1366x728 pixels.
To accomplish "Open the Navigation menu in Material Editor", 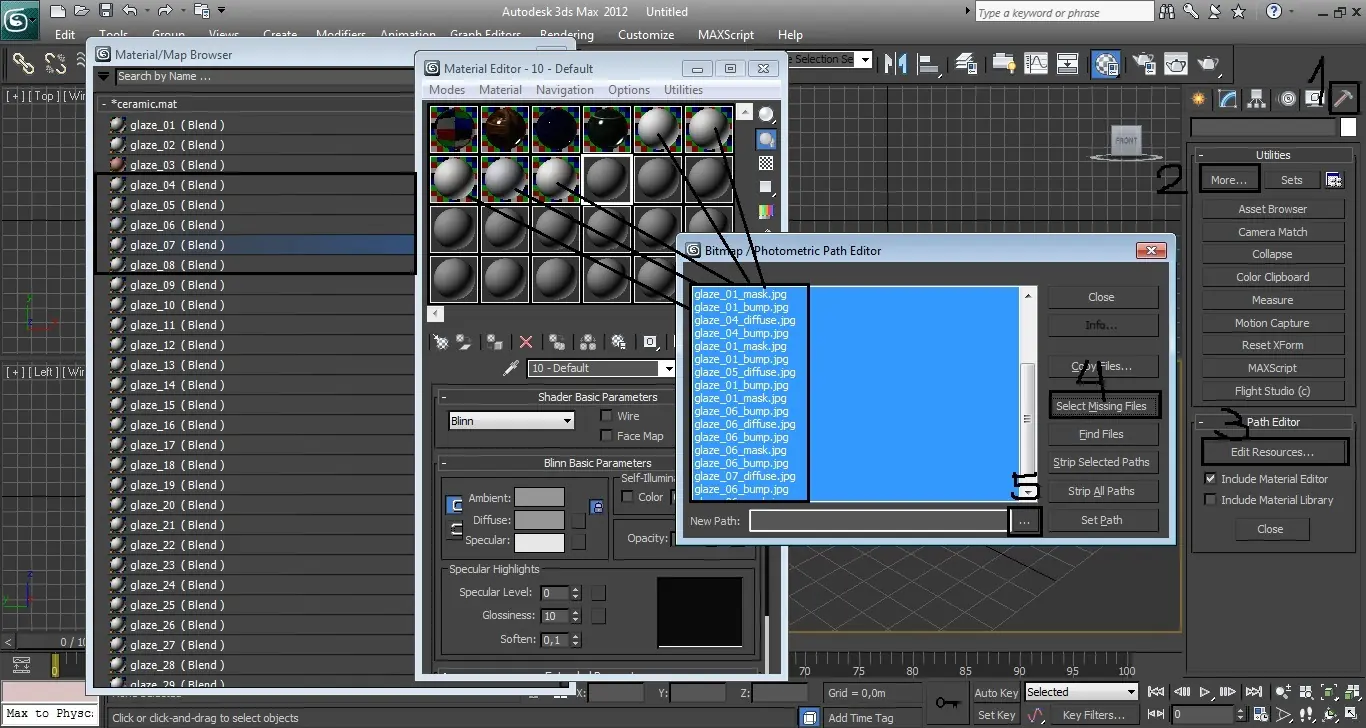I will [565, 89].
